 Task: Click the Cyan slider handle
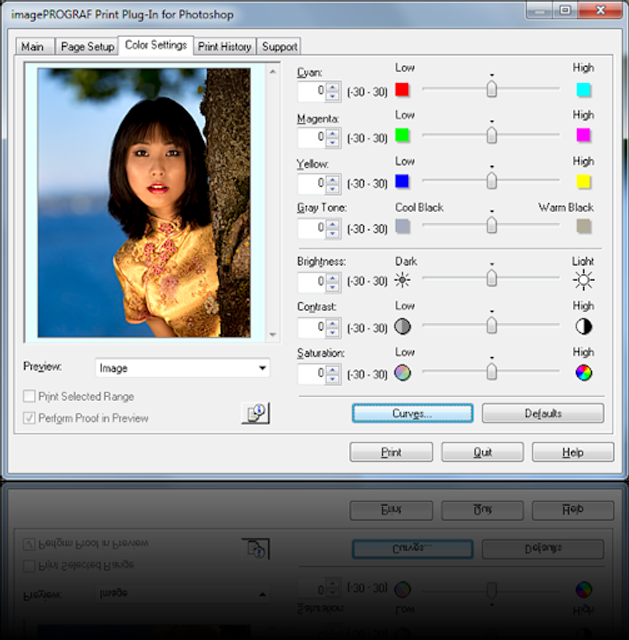(491, 89)
